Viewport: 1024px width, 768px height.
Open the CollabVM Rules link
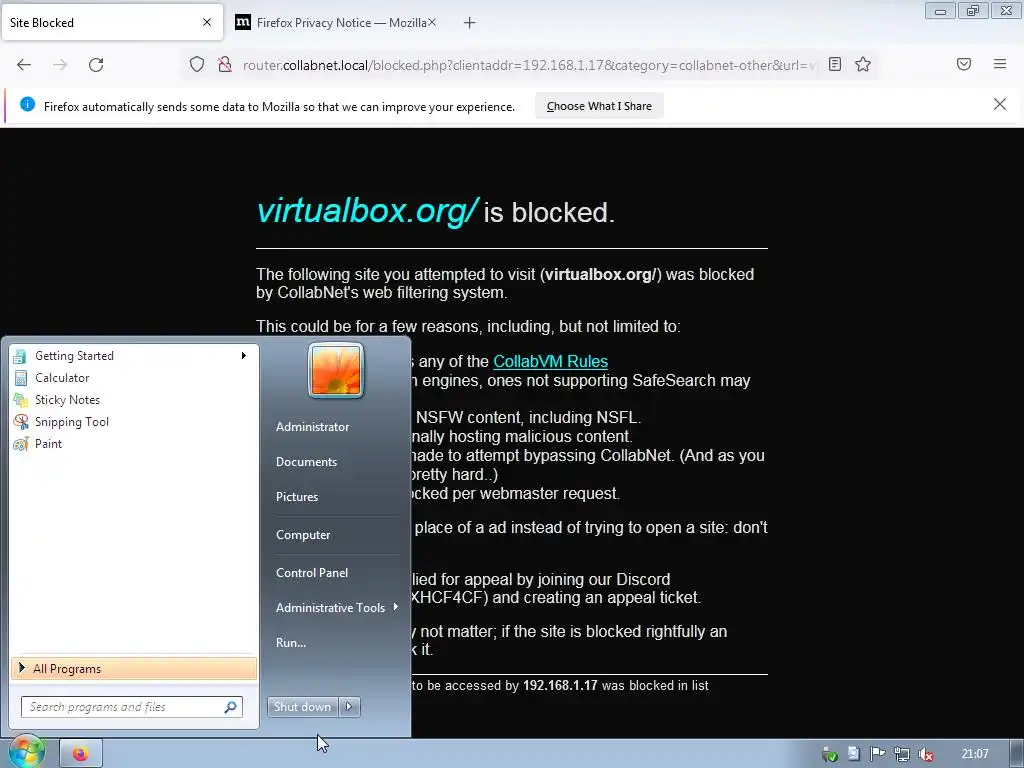point(551,361)
